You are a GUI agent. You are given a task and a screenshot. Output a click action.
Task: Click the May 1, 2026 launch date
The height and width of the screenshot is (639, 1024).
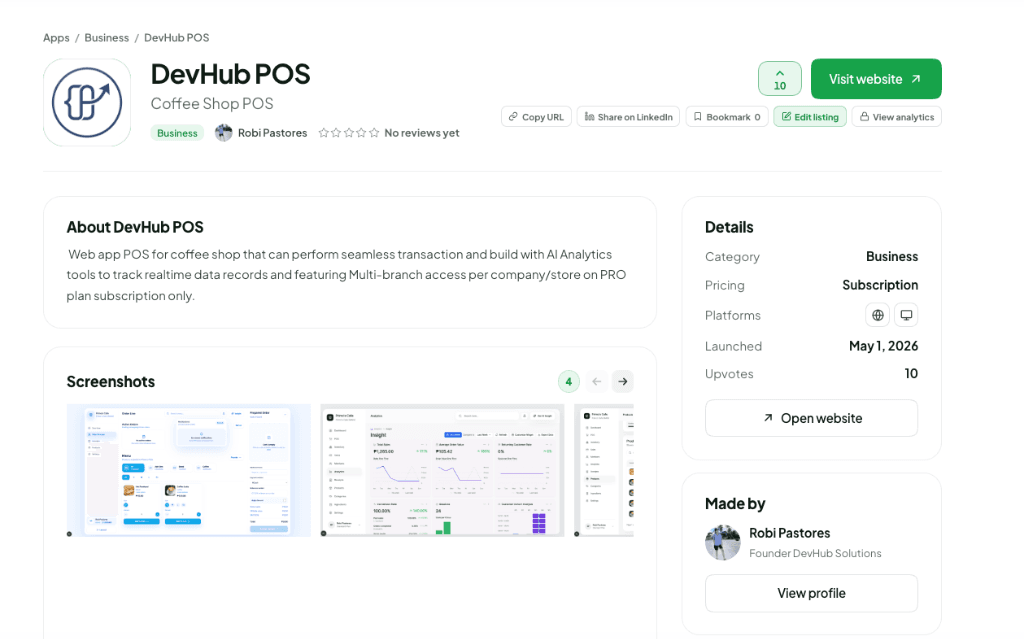[x=883, y=346]
